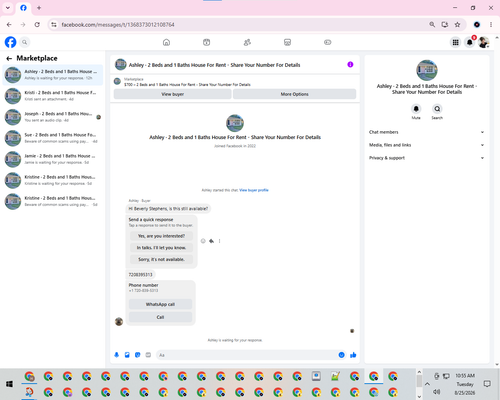Open the Sue conversation in the list

point(53,138)
